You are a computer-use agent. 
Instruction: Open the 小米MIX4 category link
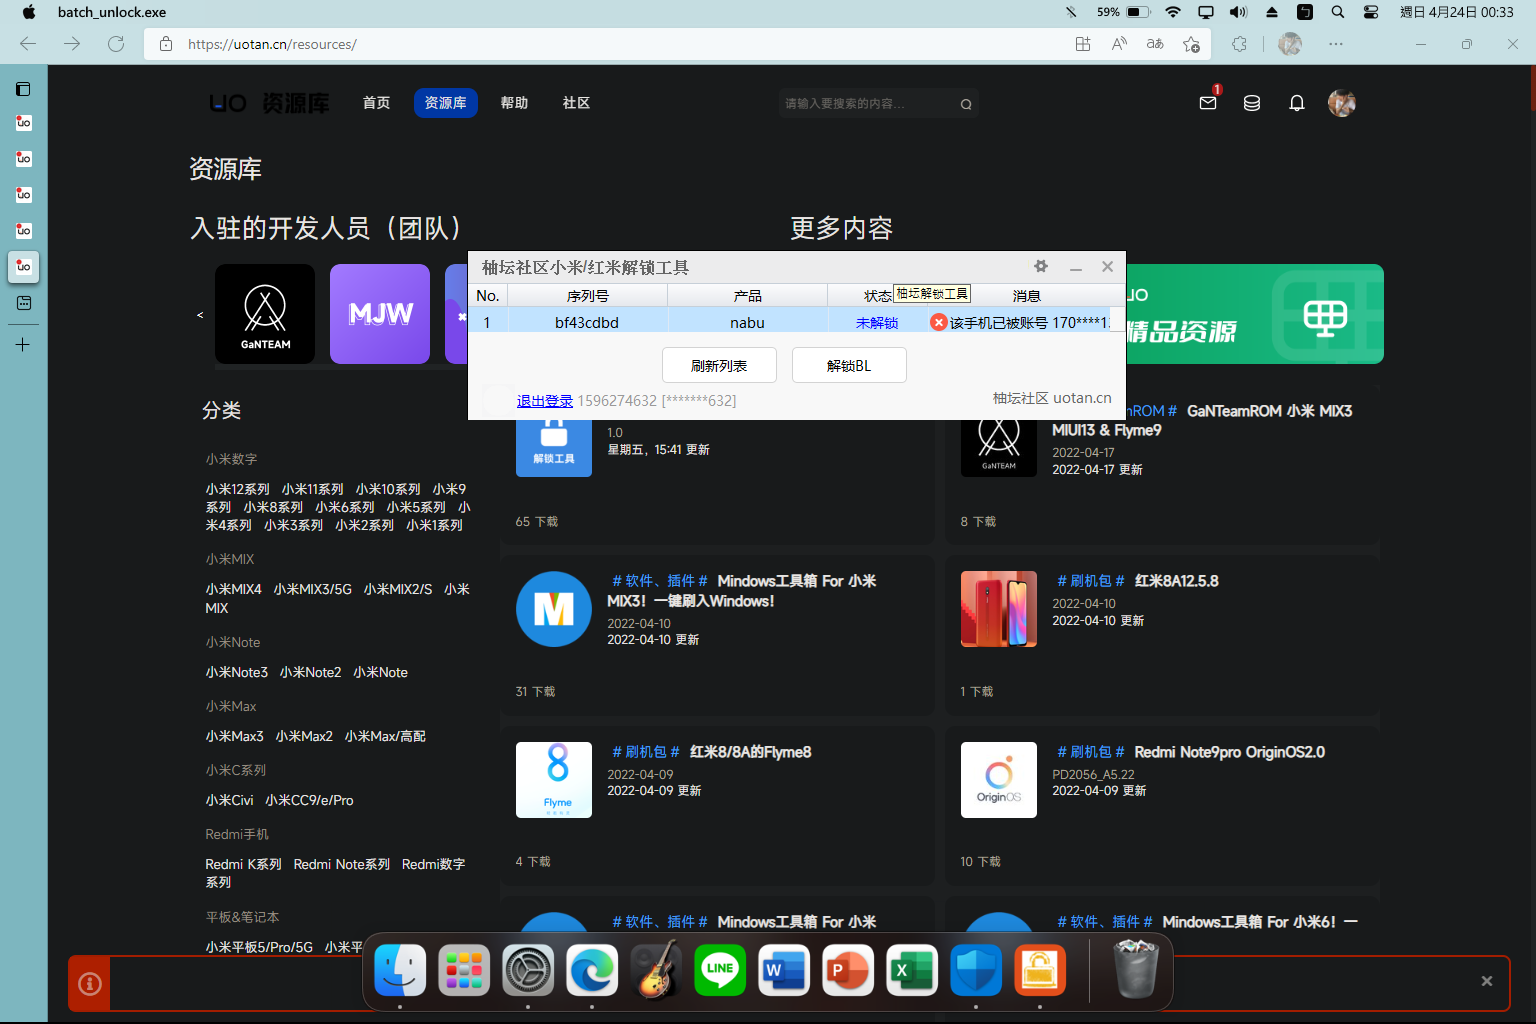tap(233, 589)
